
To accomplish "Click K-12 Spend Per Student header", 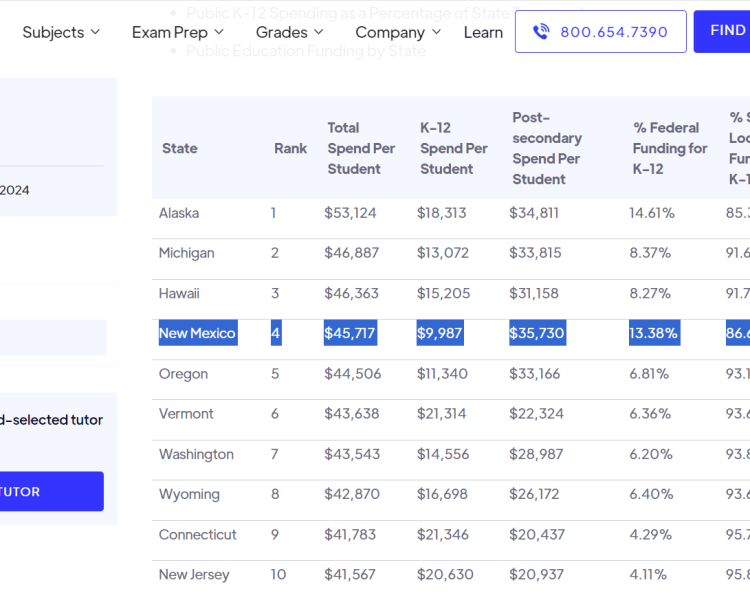I will pos(453,148).
